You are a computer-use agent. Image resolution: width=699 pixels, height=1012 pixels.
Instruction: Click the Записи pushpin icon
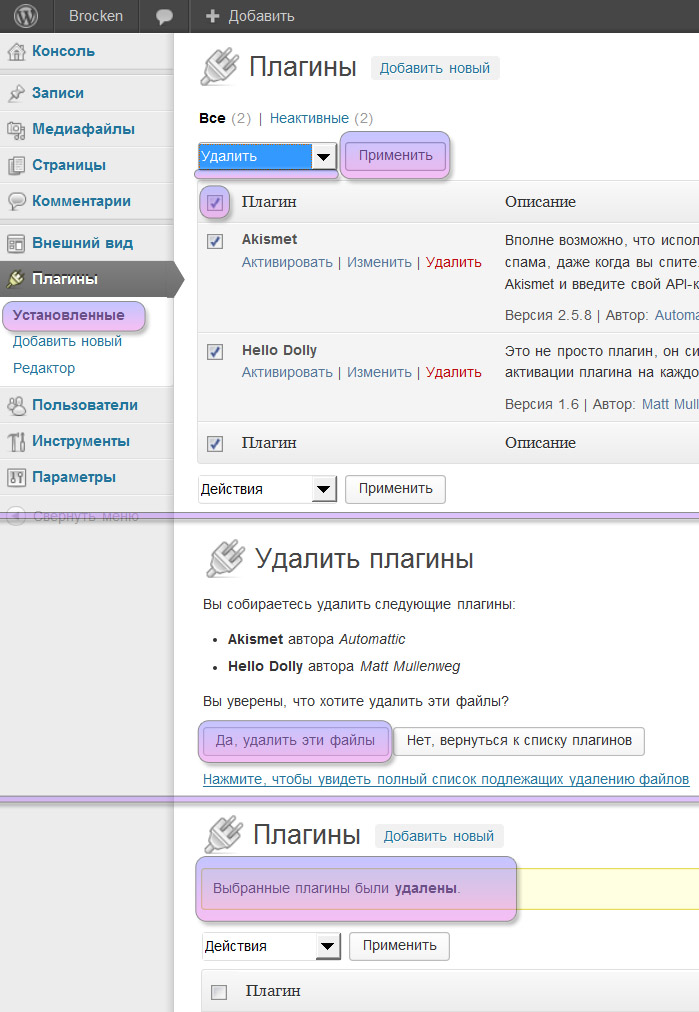click(x=16, y=93)
